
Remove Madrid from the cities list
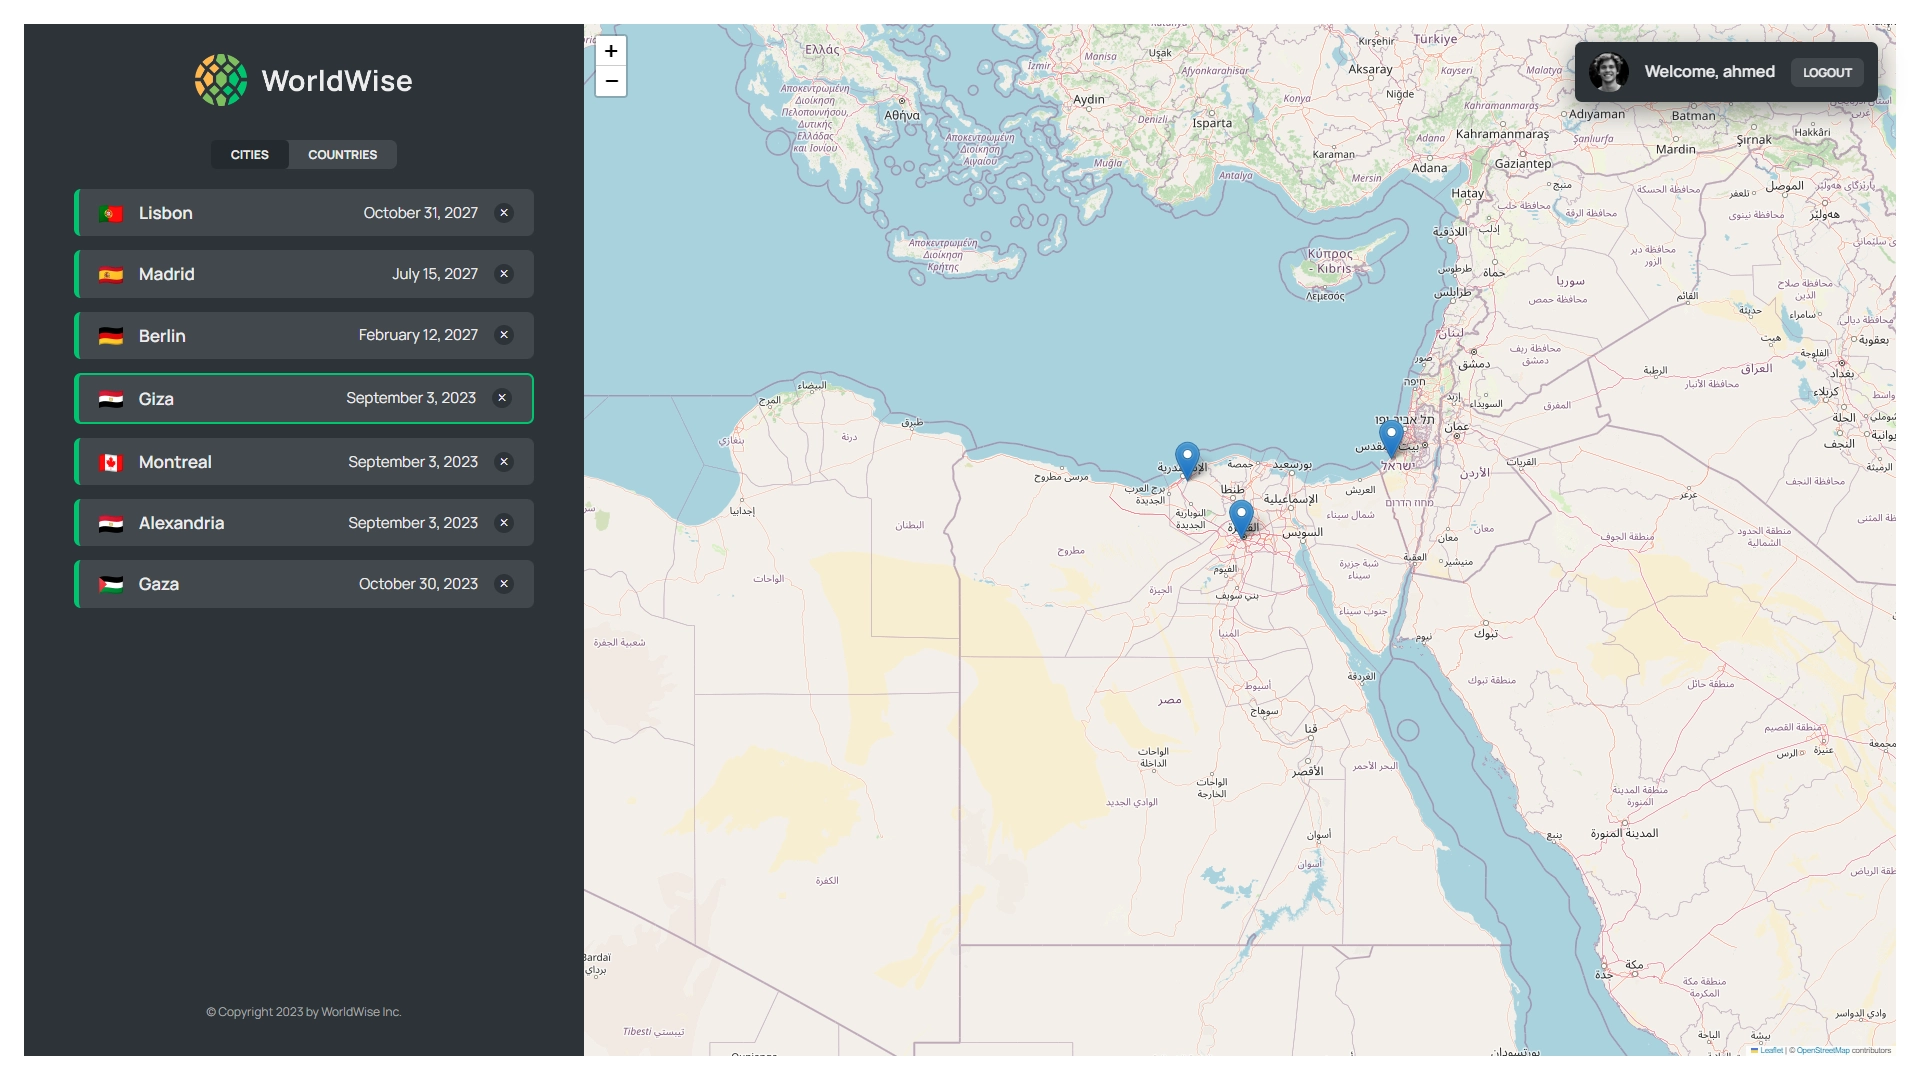[x=504, y=274]
